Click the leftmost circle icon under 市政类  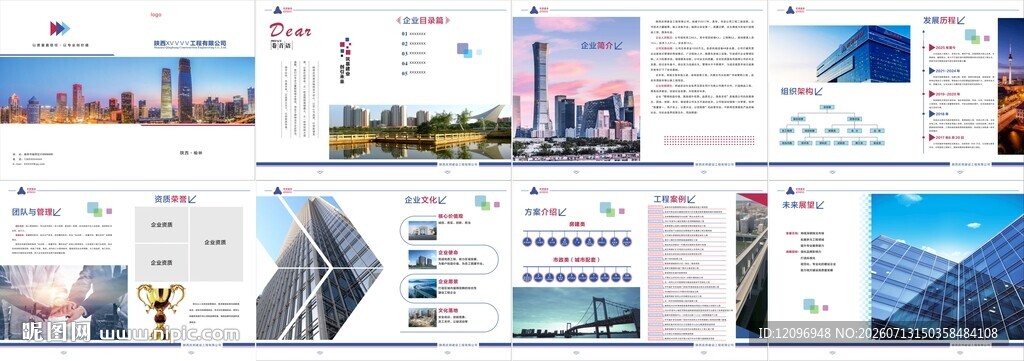click(528, 277)
